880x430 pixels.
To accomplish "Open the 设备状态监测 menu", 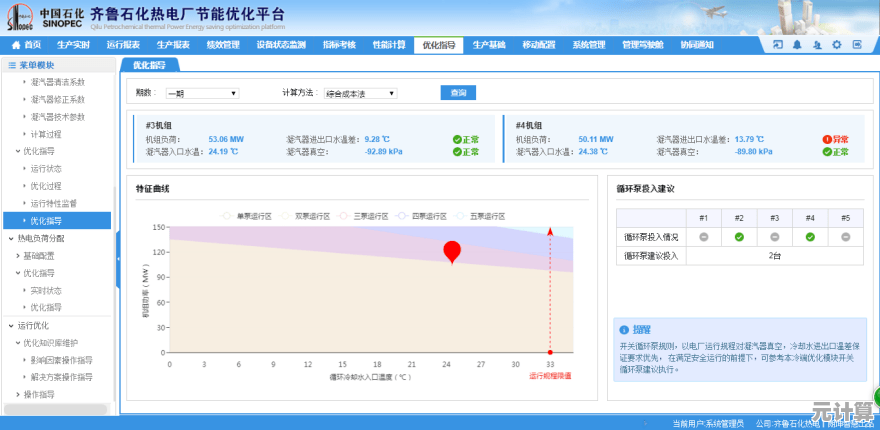I will (280, 45).
